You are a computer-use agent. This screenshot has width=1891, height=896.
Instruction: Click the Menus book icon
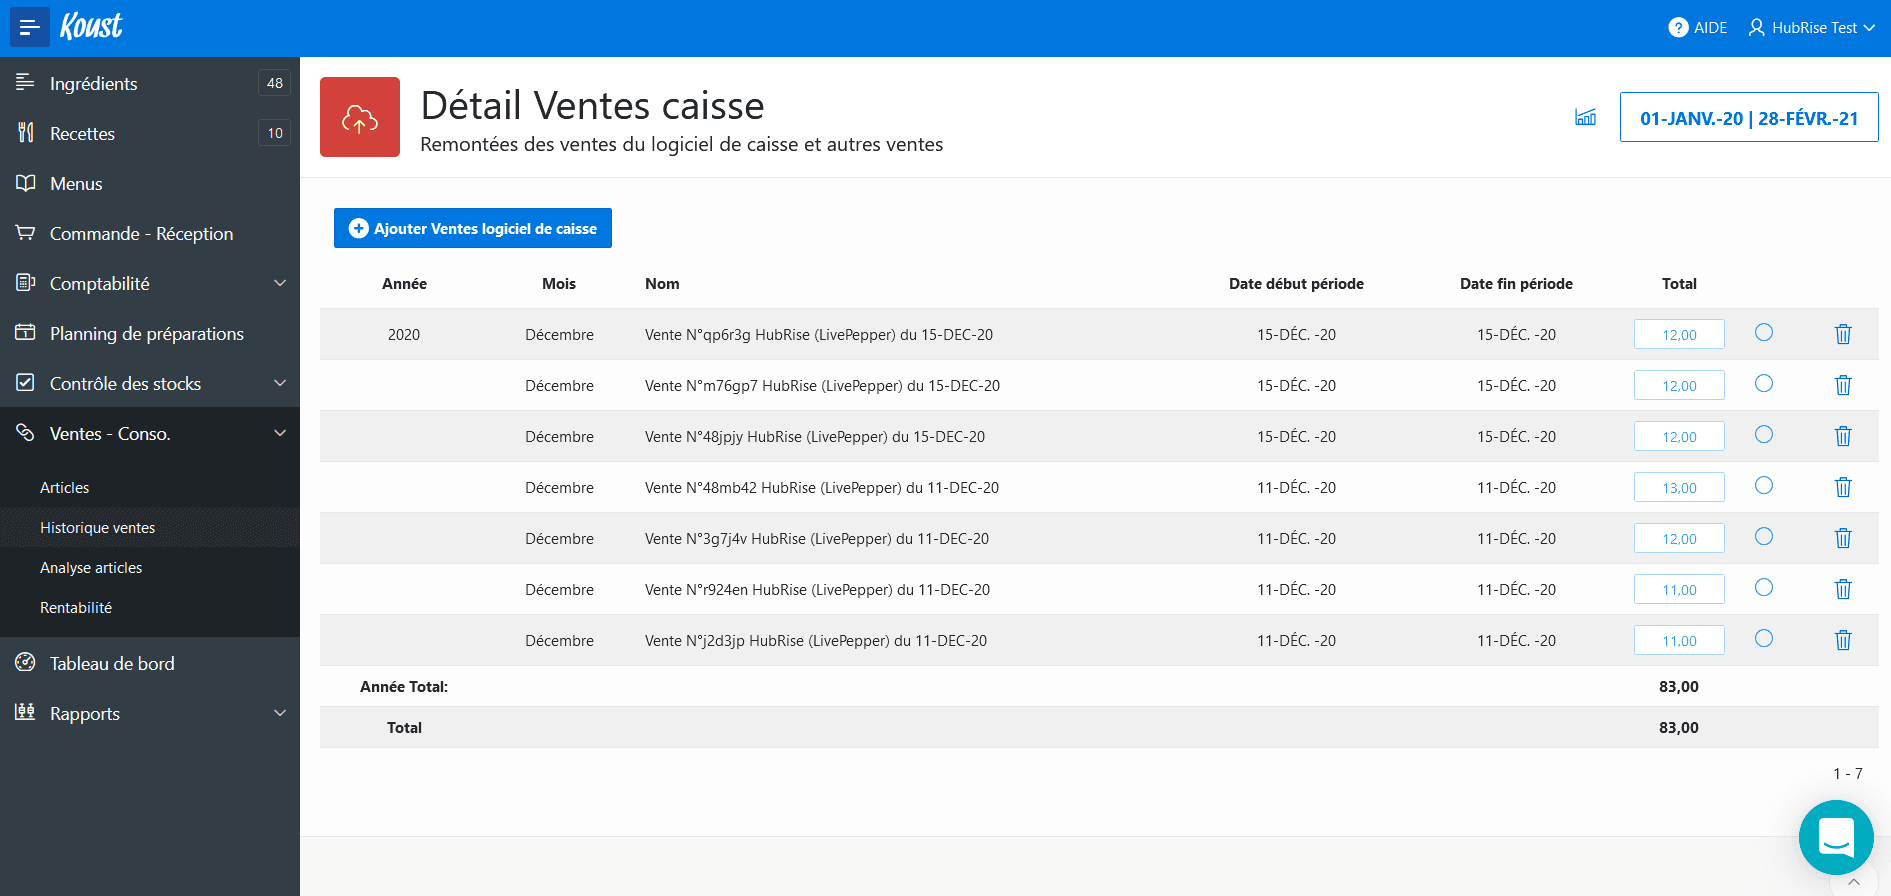25,183
